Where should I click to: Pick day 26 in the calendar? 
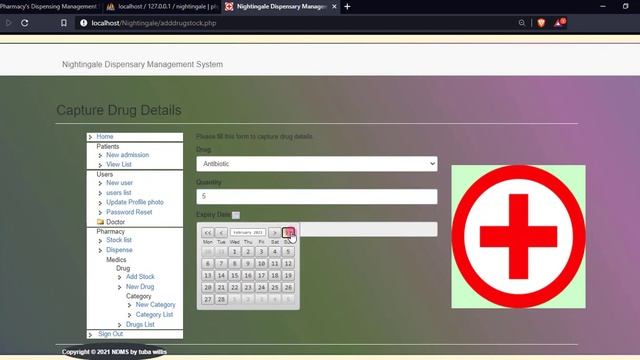[x=288, y=287]
